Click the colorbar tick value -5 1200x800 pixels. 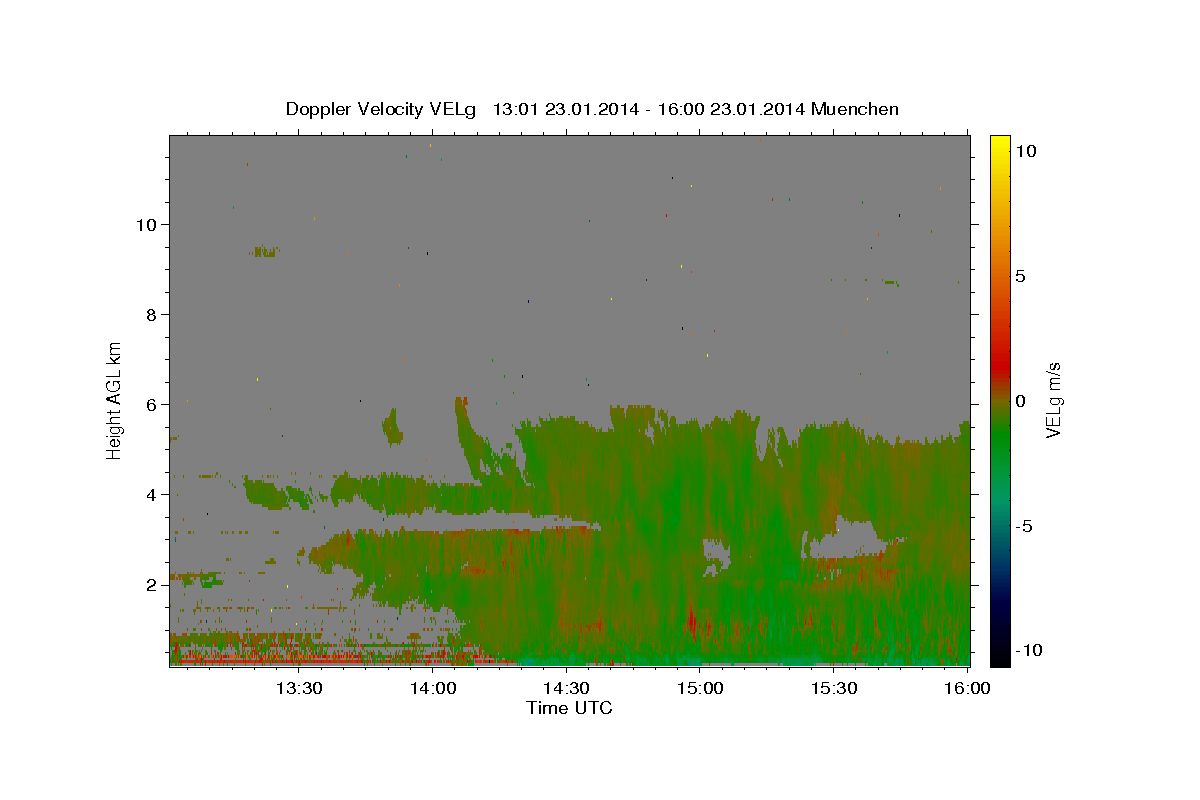tap(1023, 526)
